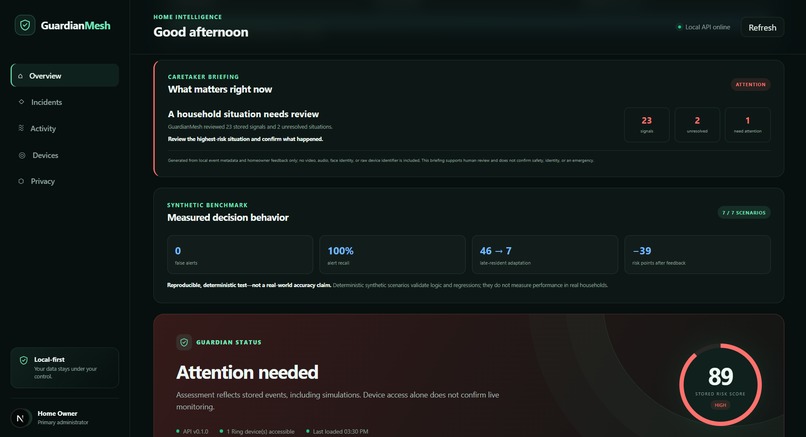Click the Good afternoon heading
806x437 pixels.
click(200, 32)
